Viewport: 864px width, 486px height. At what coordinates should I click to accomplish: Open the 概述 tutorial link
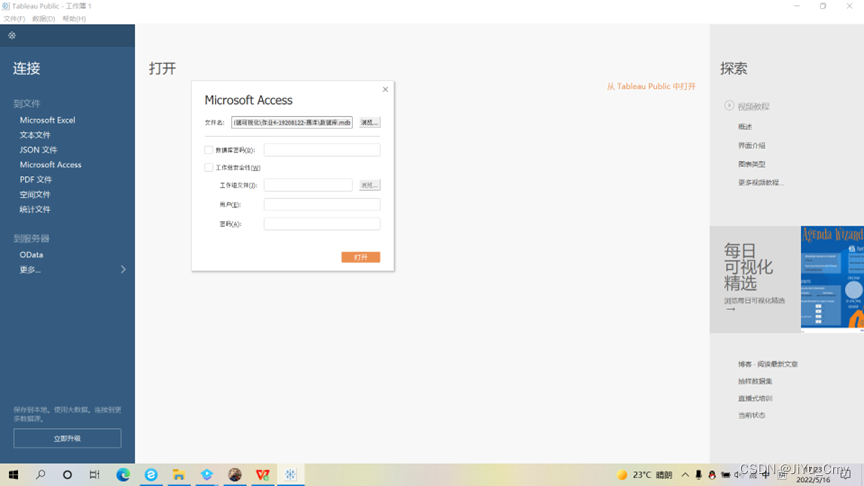click(745, 127)
